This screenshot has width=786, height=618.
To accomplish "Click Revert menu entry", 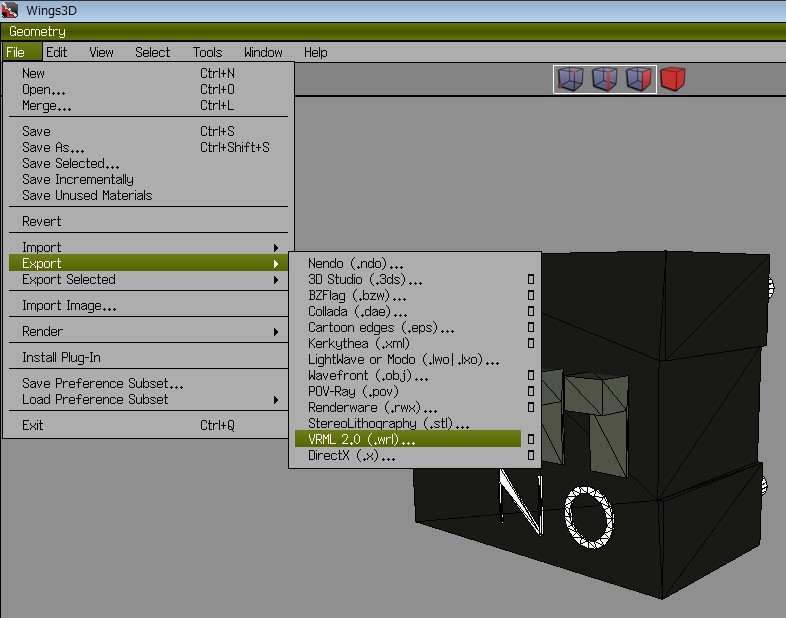I will pyautogui.click(x=148, y=222).
